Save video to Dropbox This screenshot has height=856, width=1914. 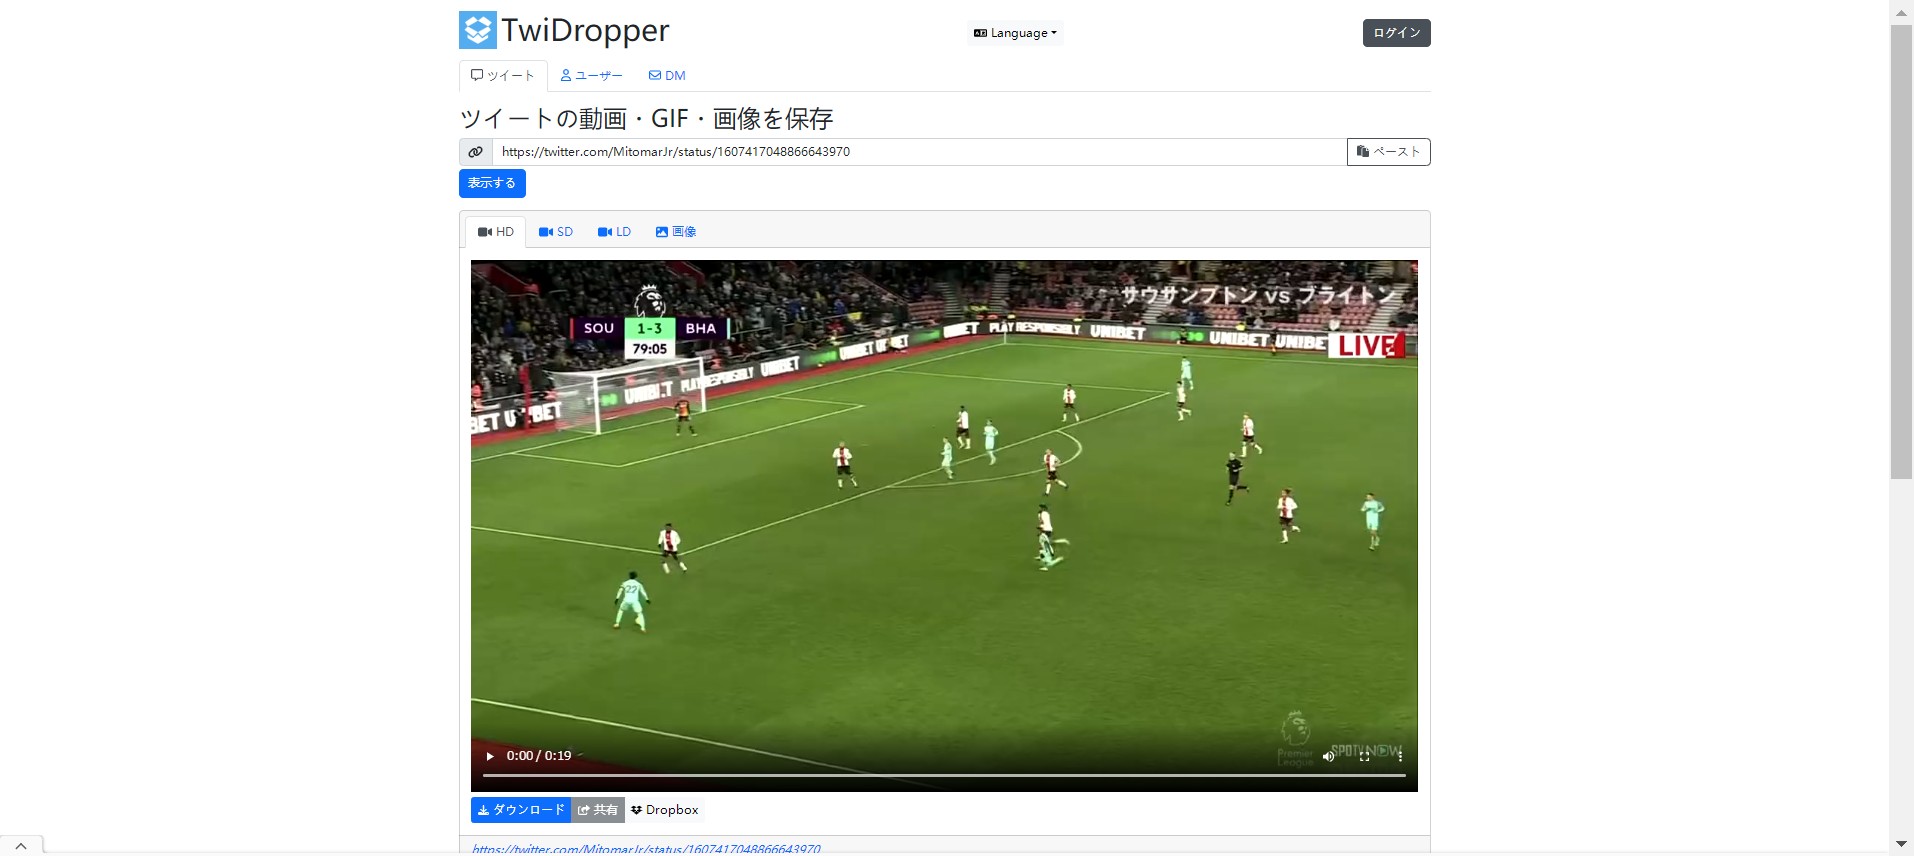pos(665,810)
